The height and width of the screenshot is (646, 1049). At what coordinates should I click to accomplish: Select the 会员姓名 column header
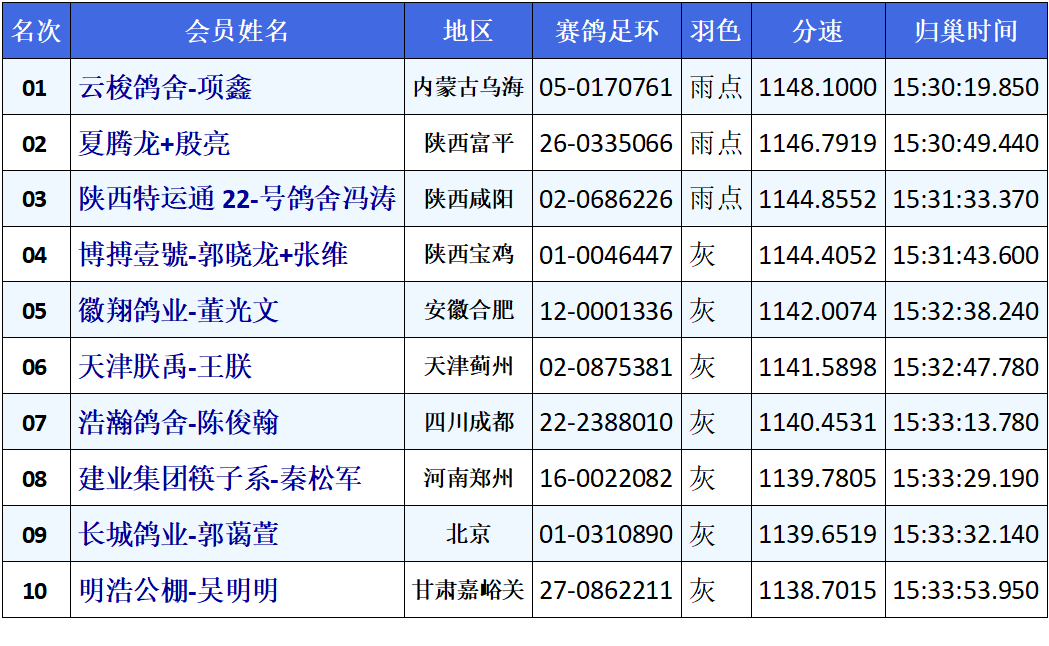(237, 31)
